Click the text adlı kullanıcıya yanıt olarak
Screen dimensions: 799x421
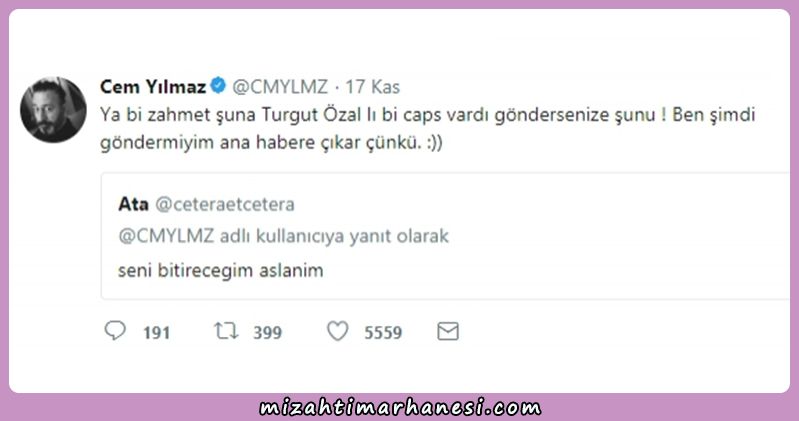[x=334, y=236]
